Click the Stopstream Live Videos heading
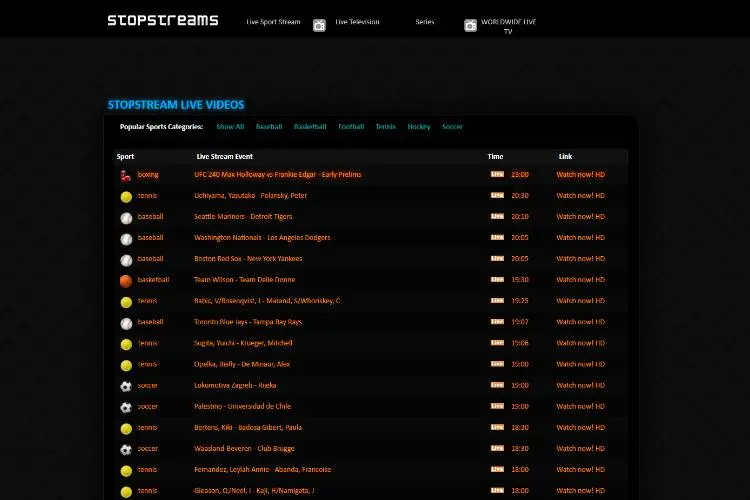 pyautogui.click(x=176, y=105)
